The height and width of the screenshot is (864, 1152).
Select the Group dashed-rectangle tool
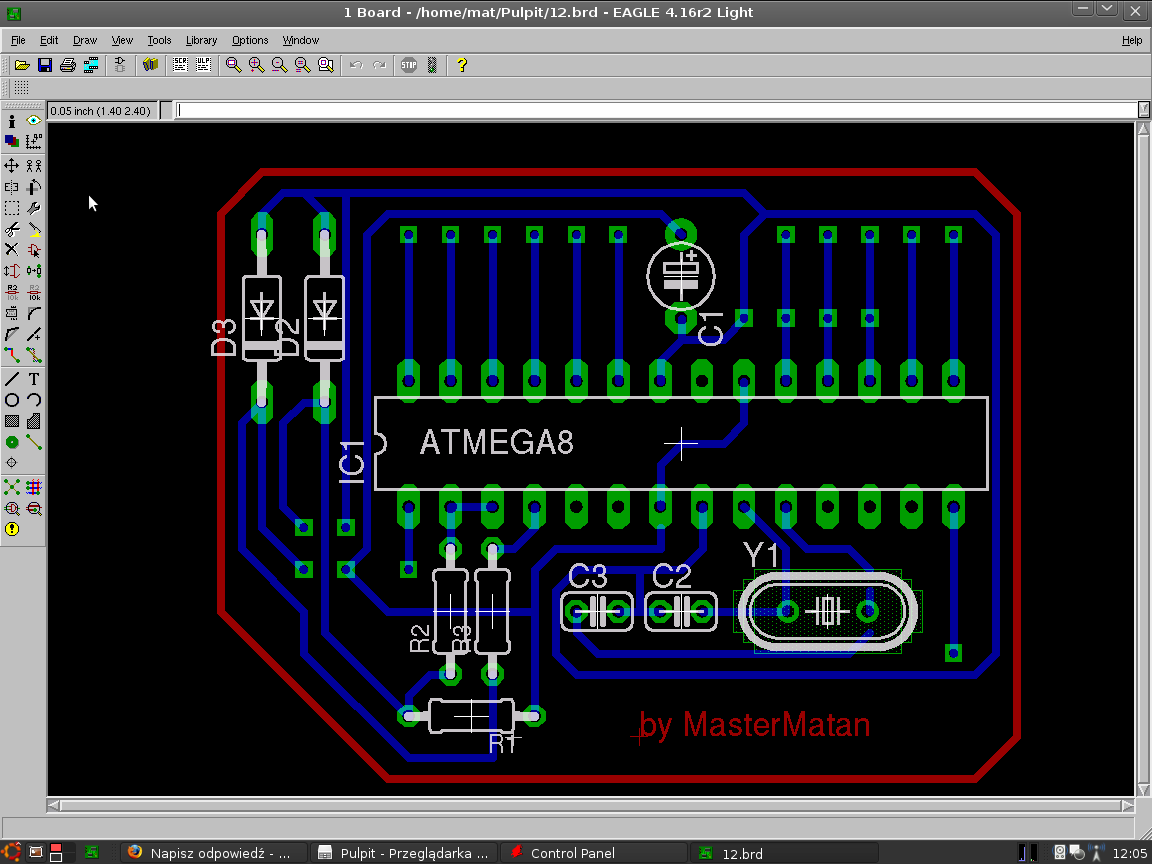coord(12,209)
